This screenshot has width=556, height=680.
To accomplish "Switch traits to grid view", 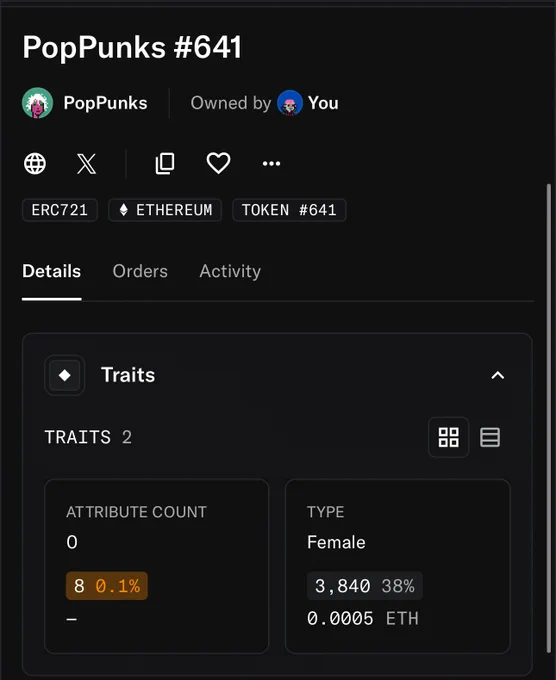I will 448,437.
